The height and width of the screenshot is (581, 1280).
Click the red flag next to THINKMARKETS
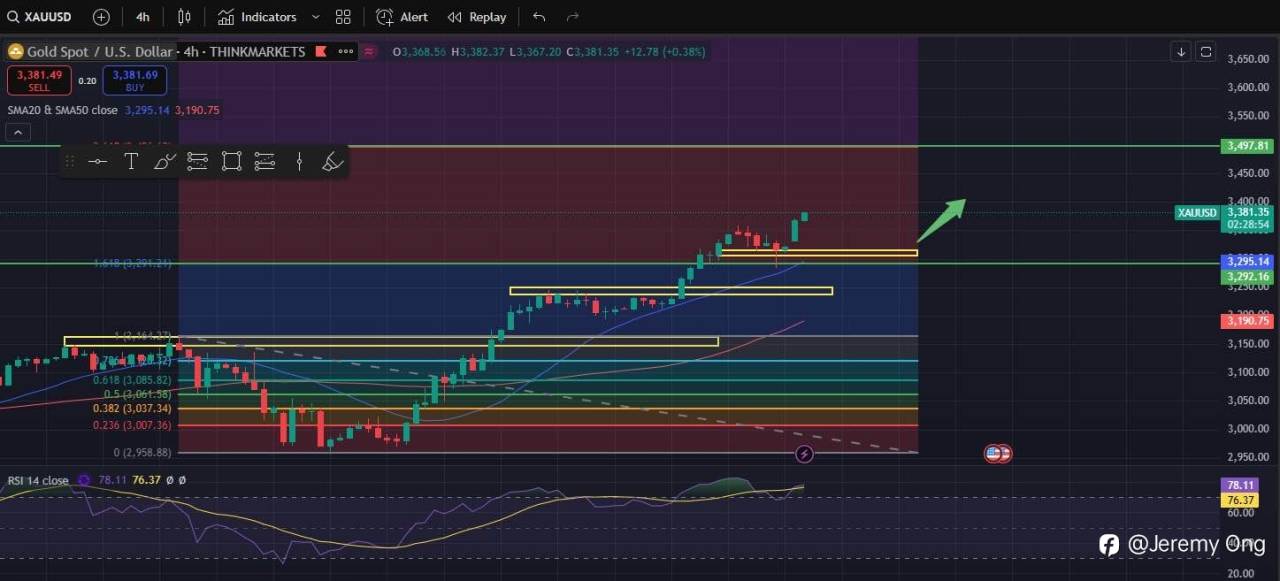point(320,52)
